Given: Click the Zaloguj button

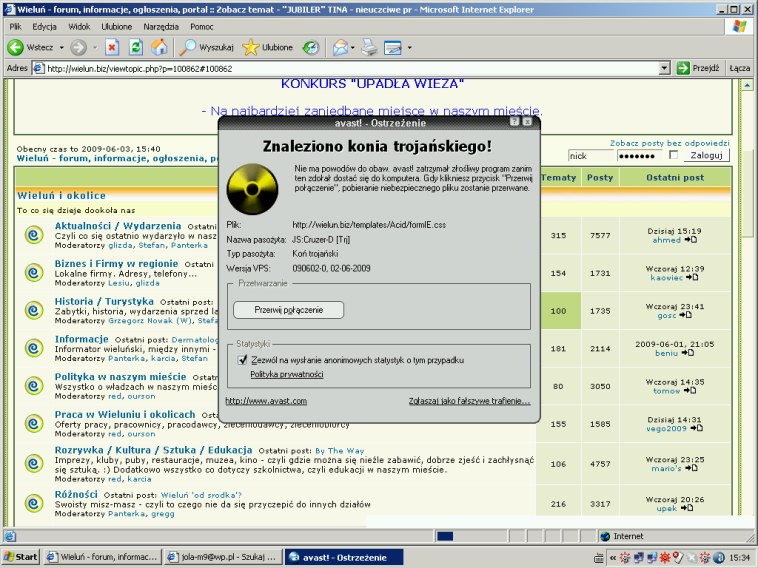Looking at the screenshot, I should pos(706,155).
